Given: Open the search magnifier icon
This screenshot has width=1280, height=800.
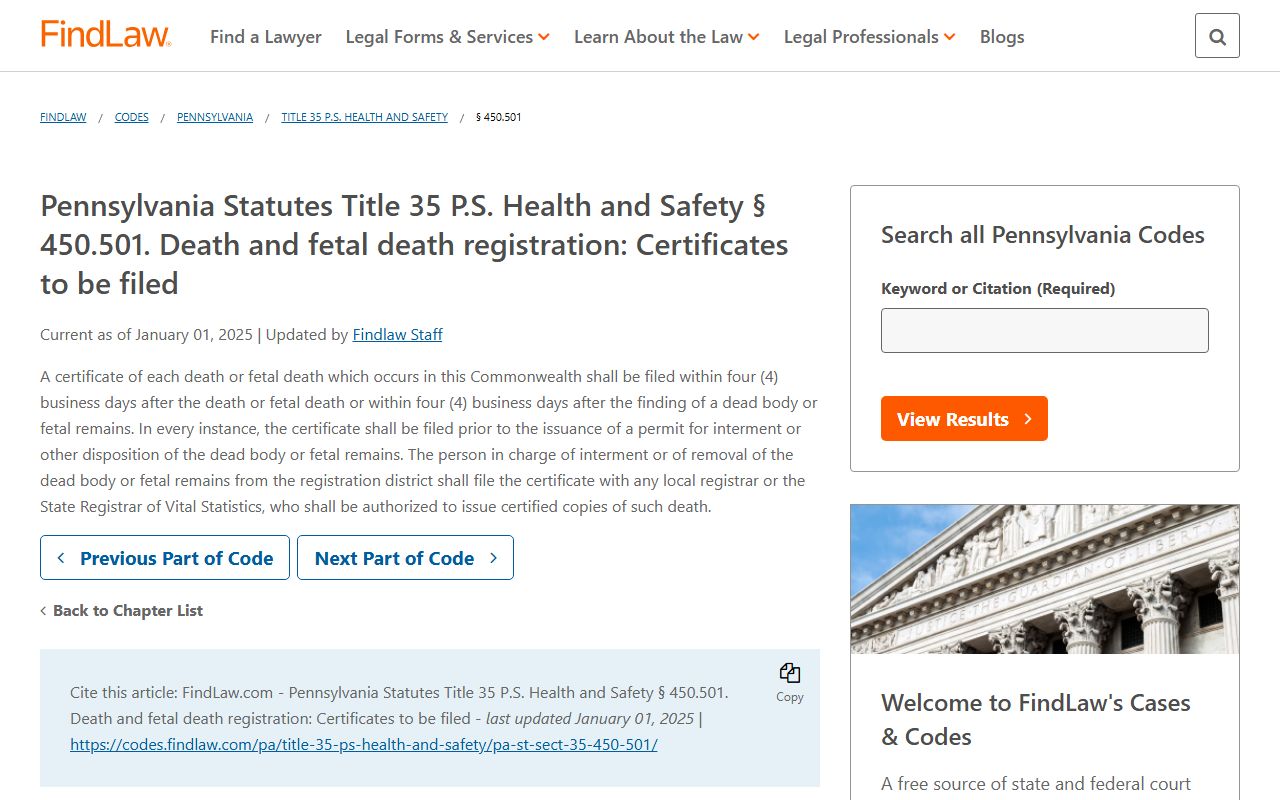Looking at the screenshot, I should (1217, 36).
